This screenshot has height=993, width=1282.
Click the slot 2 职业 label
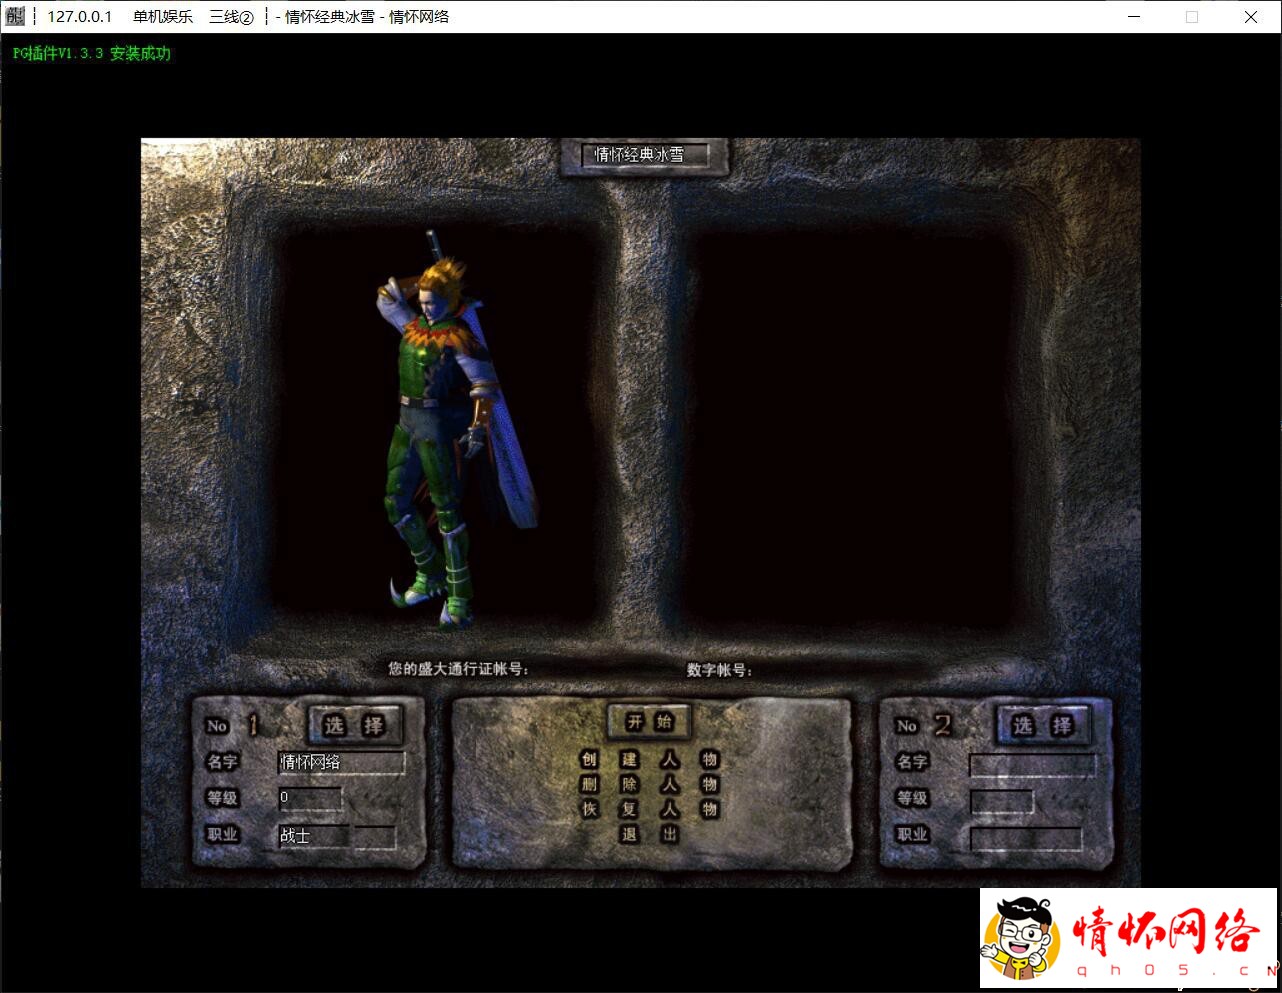pos(912,834)
